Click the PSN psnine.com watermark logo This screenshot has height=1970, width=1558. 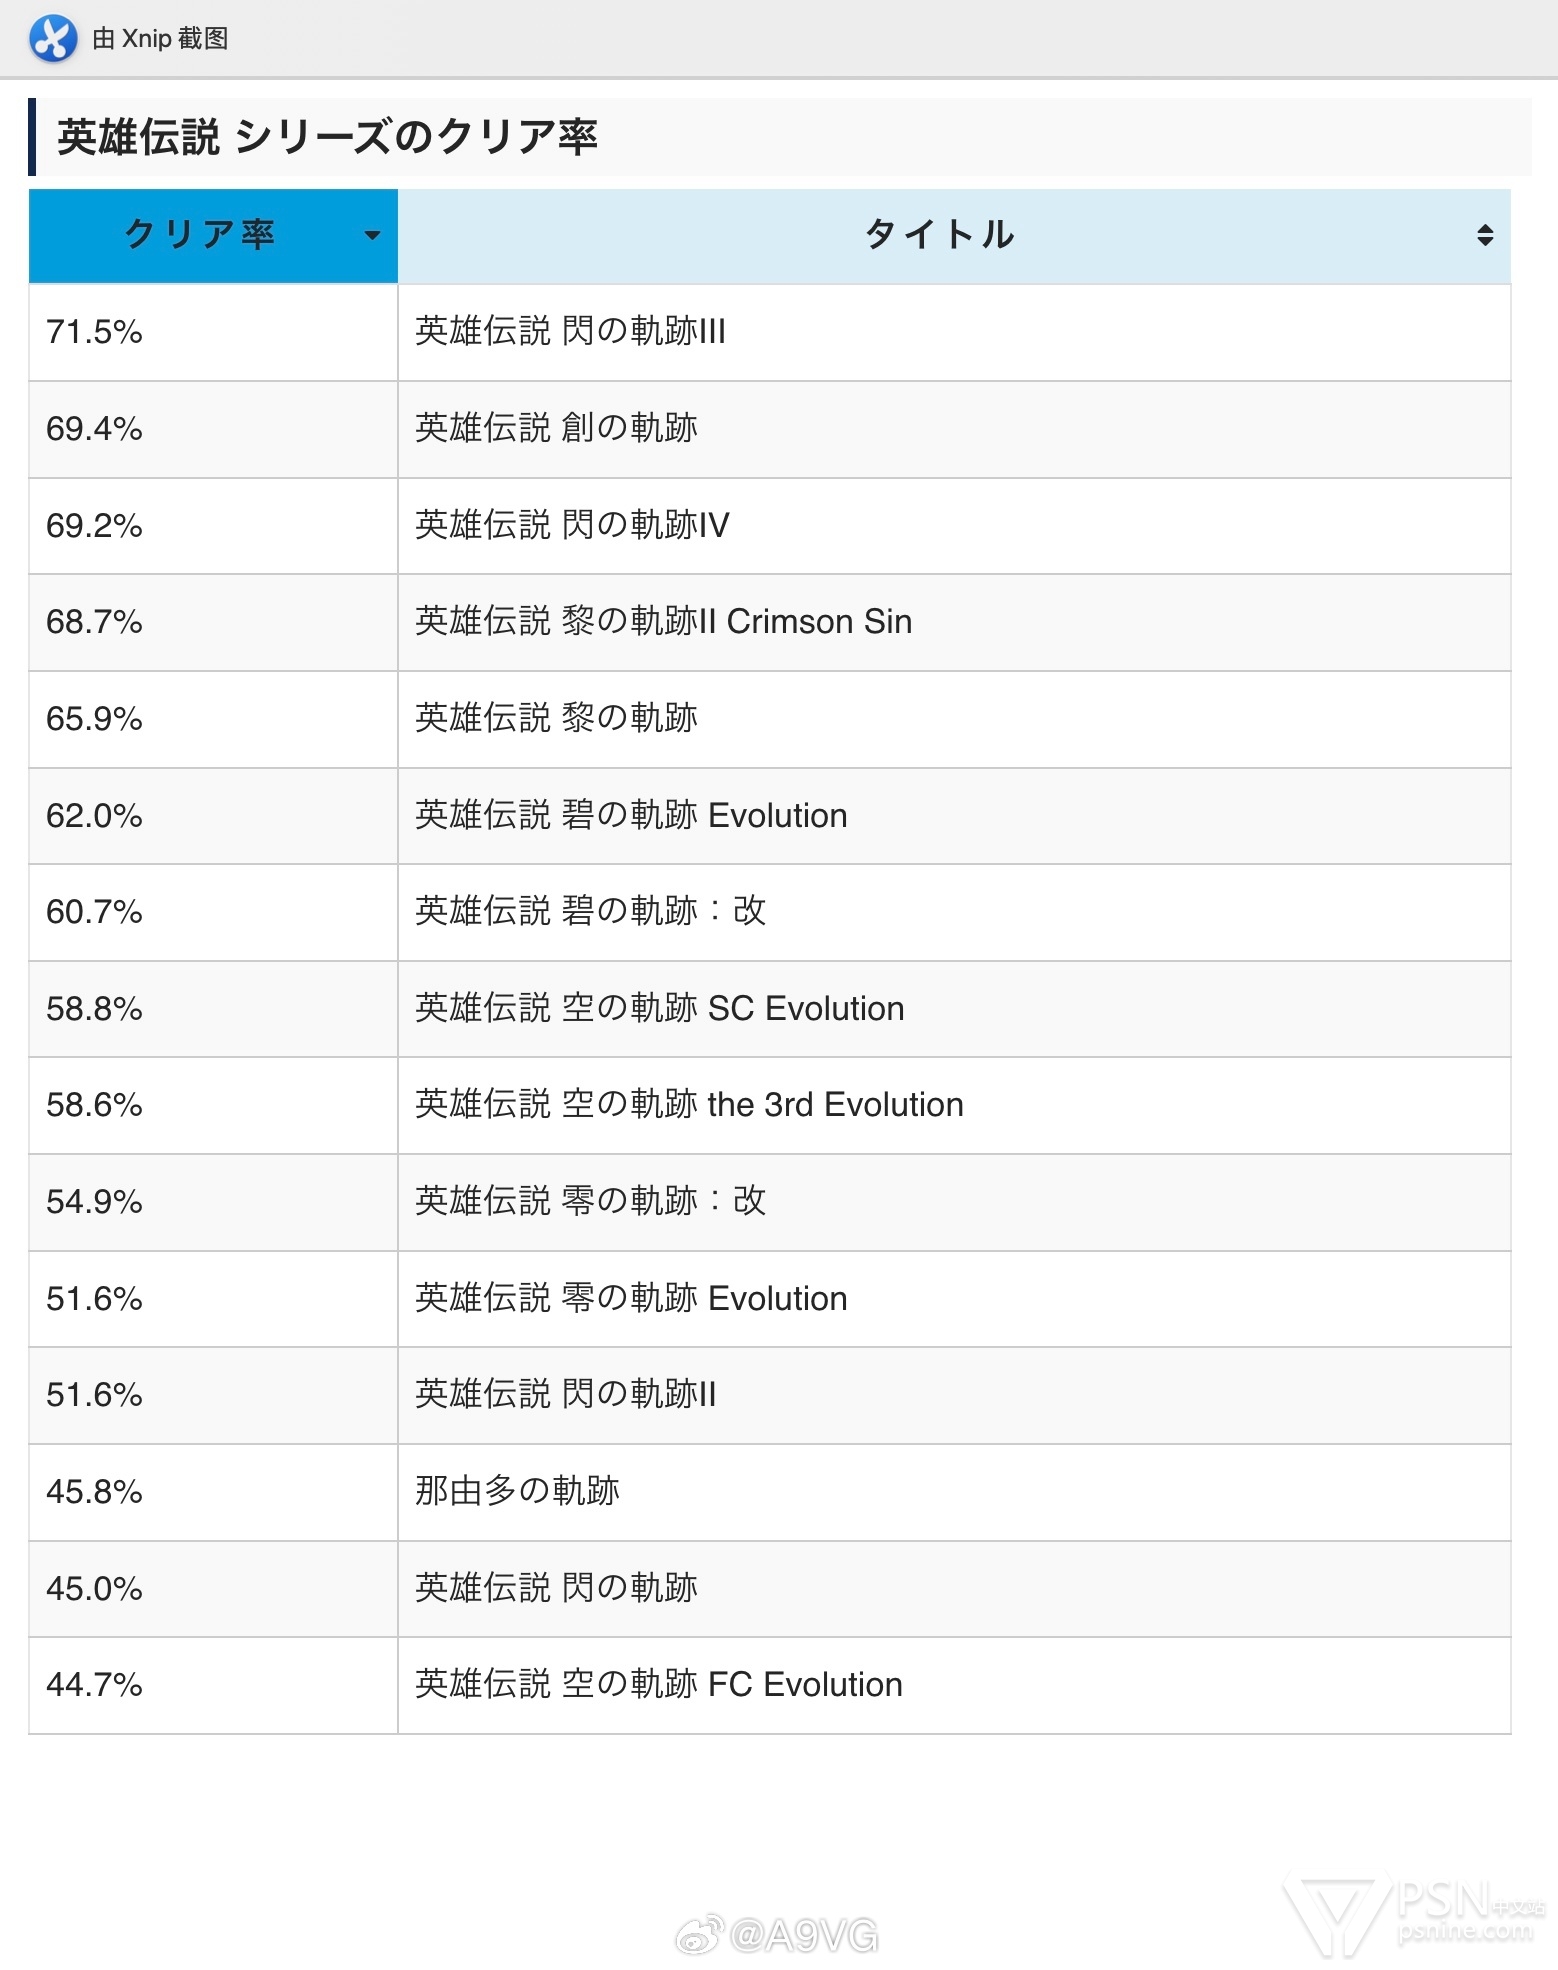1414,1913
